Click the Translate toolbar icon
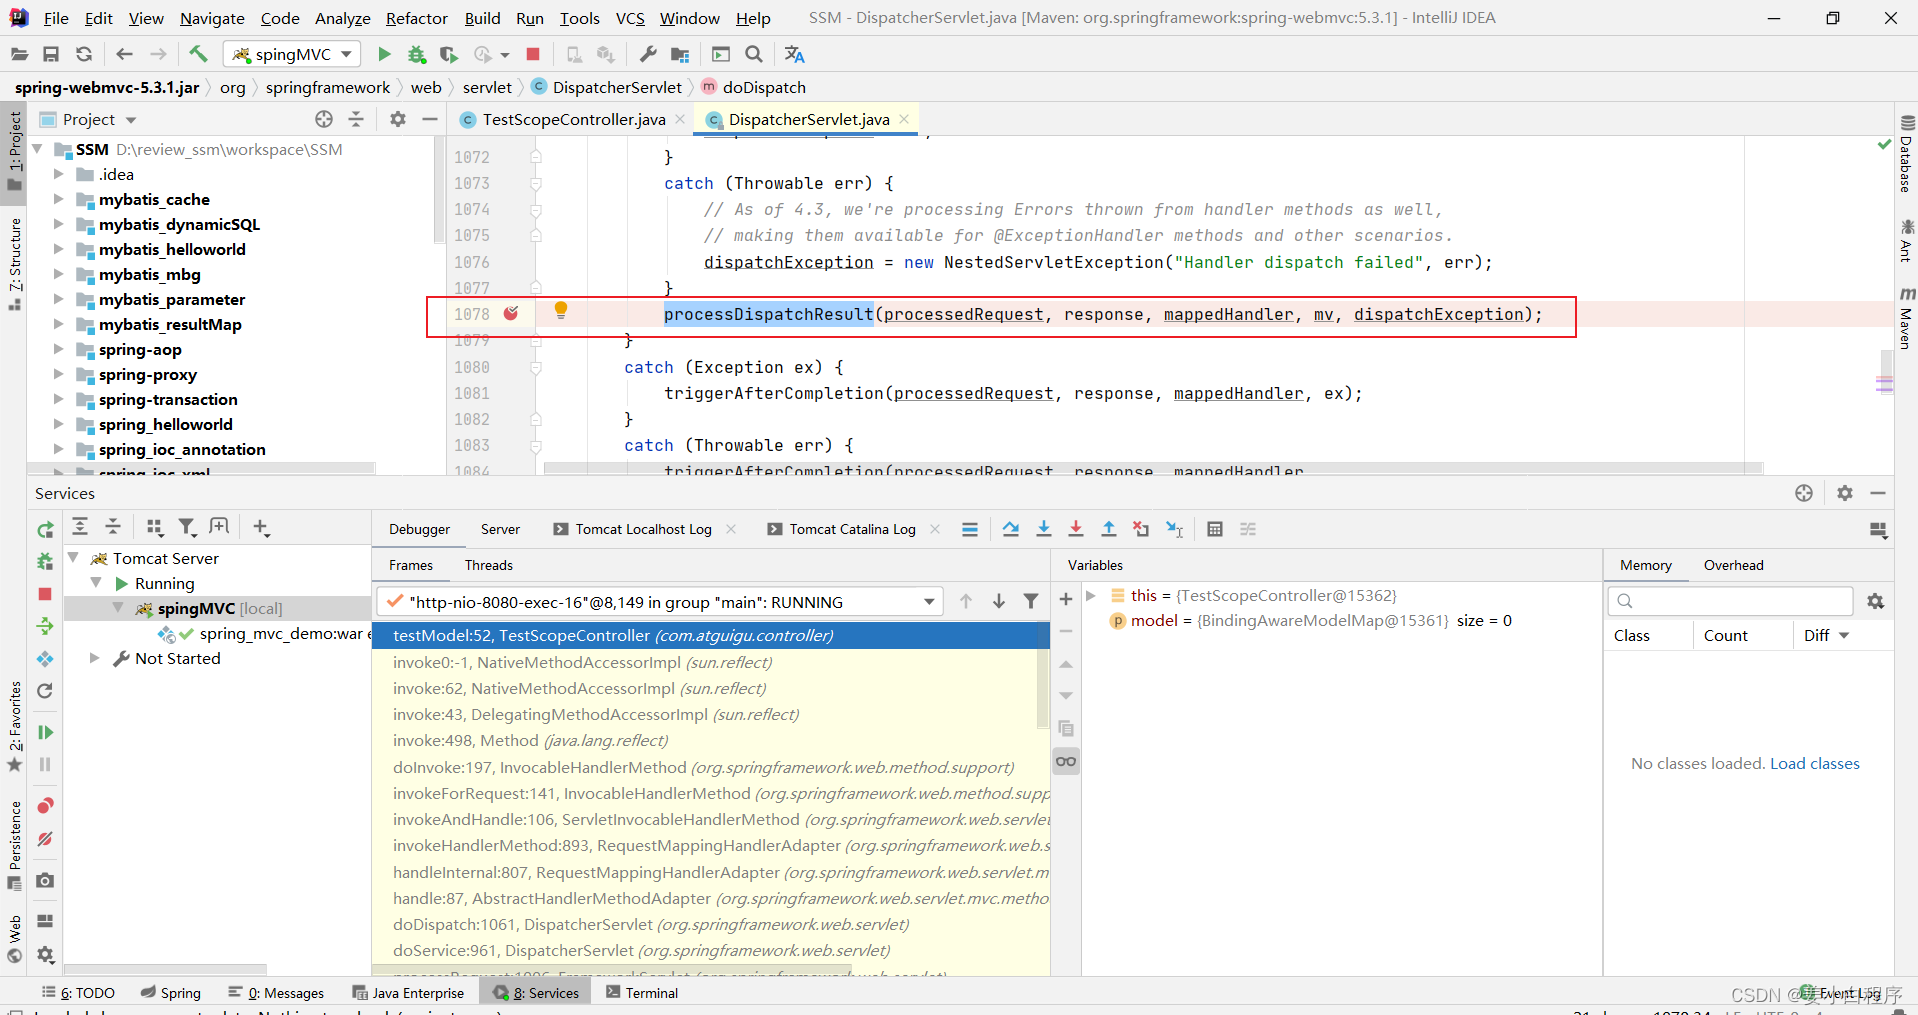This screenshot has width=1918, height=1015. [794, 54]
